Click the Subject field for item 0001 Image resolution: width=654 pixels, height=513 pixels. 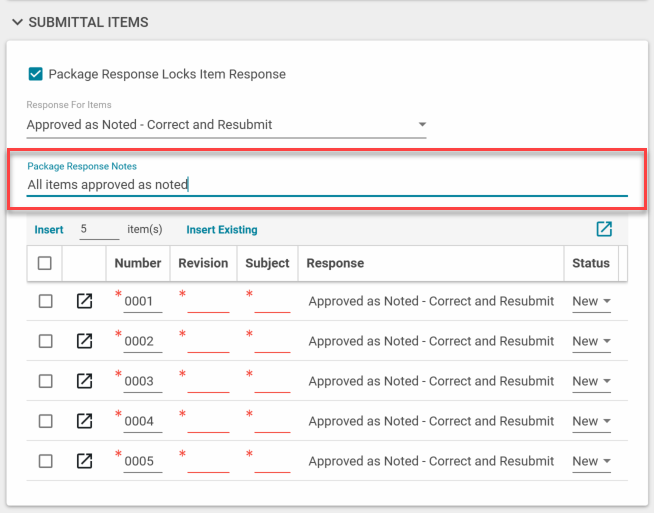click(x=272, y=302)
